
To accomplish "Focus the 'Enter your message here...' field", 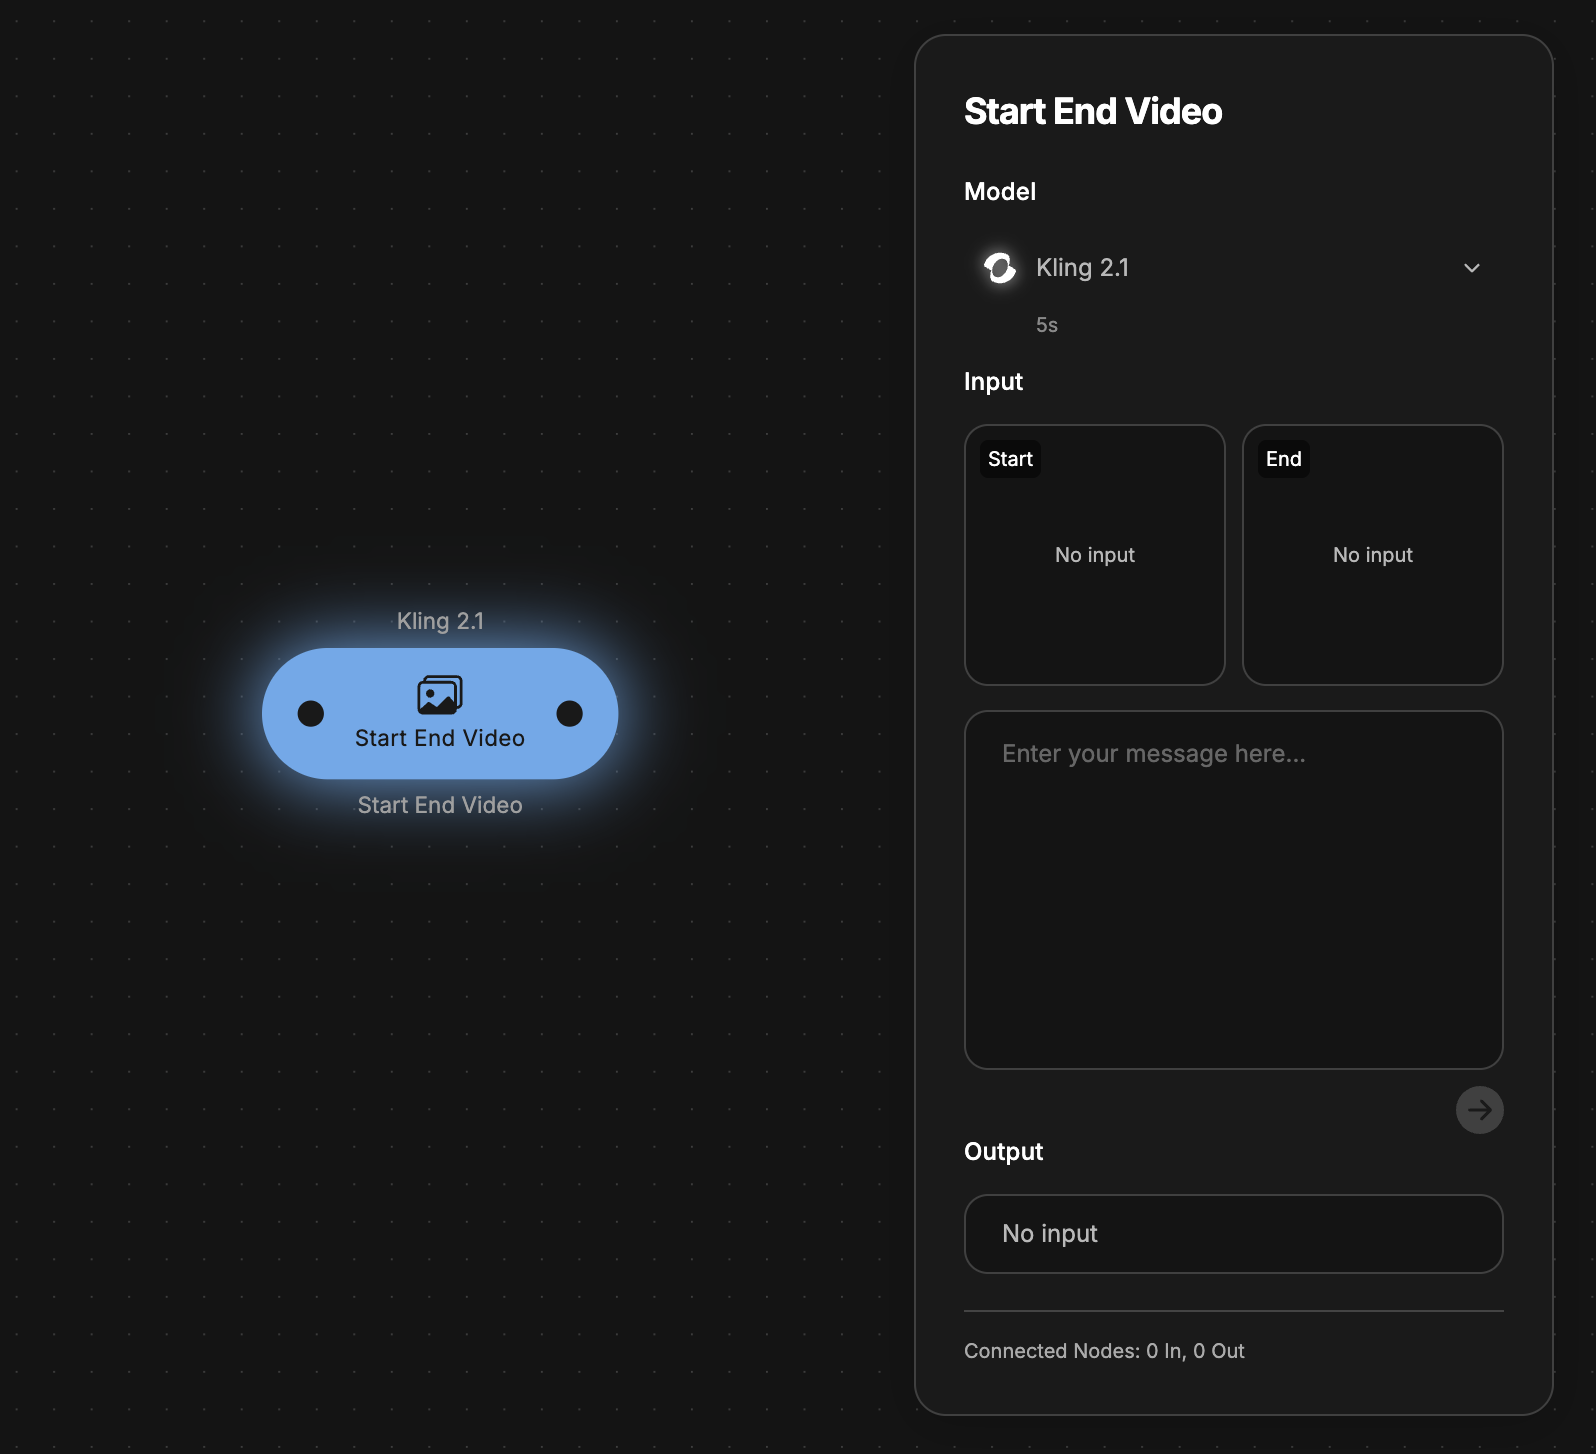I will (x=1233, y=889).
